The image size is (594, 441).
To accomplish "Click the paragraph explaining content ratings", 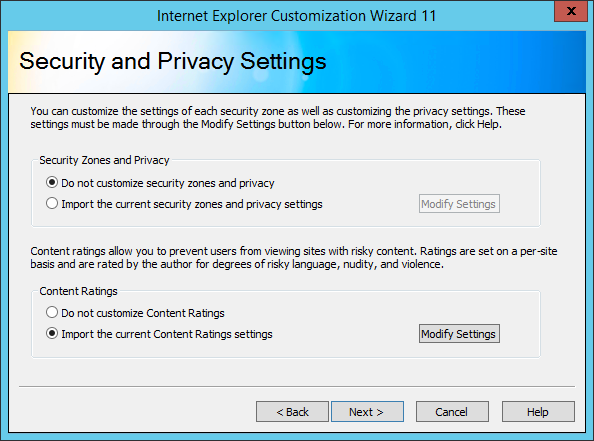I will coord(294,258).
